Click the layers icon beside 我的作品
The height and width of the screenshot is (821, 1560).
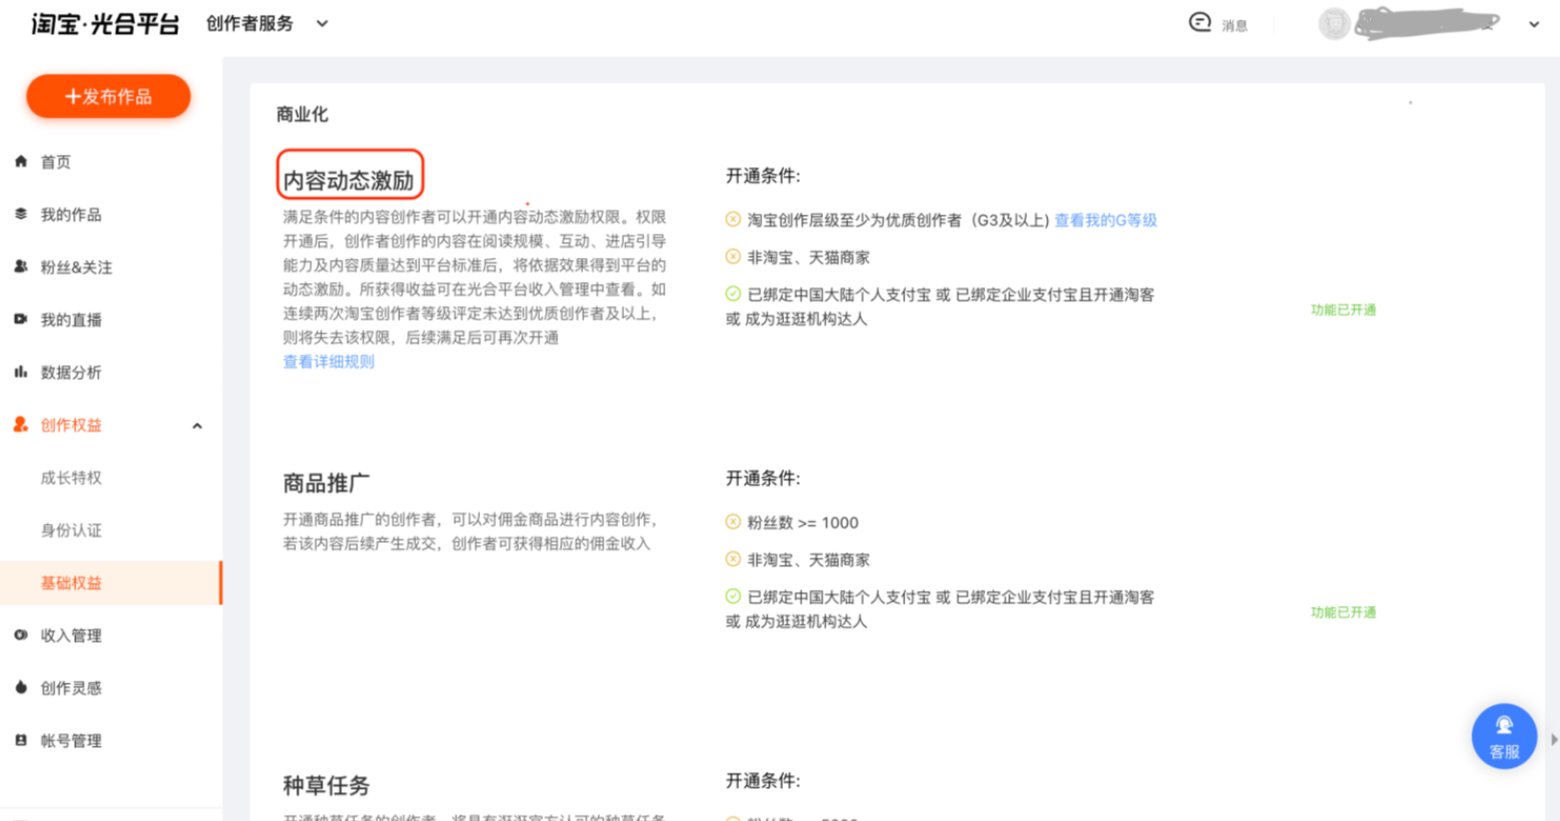[x=21, y=214]
